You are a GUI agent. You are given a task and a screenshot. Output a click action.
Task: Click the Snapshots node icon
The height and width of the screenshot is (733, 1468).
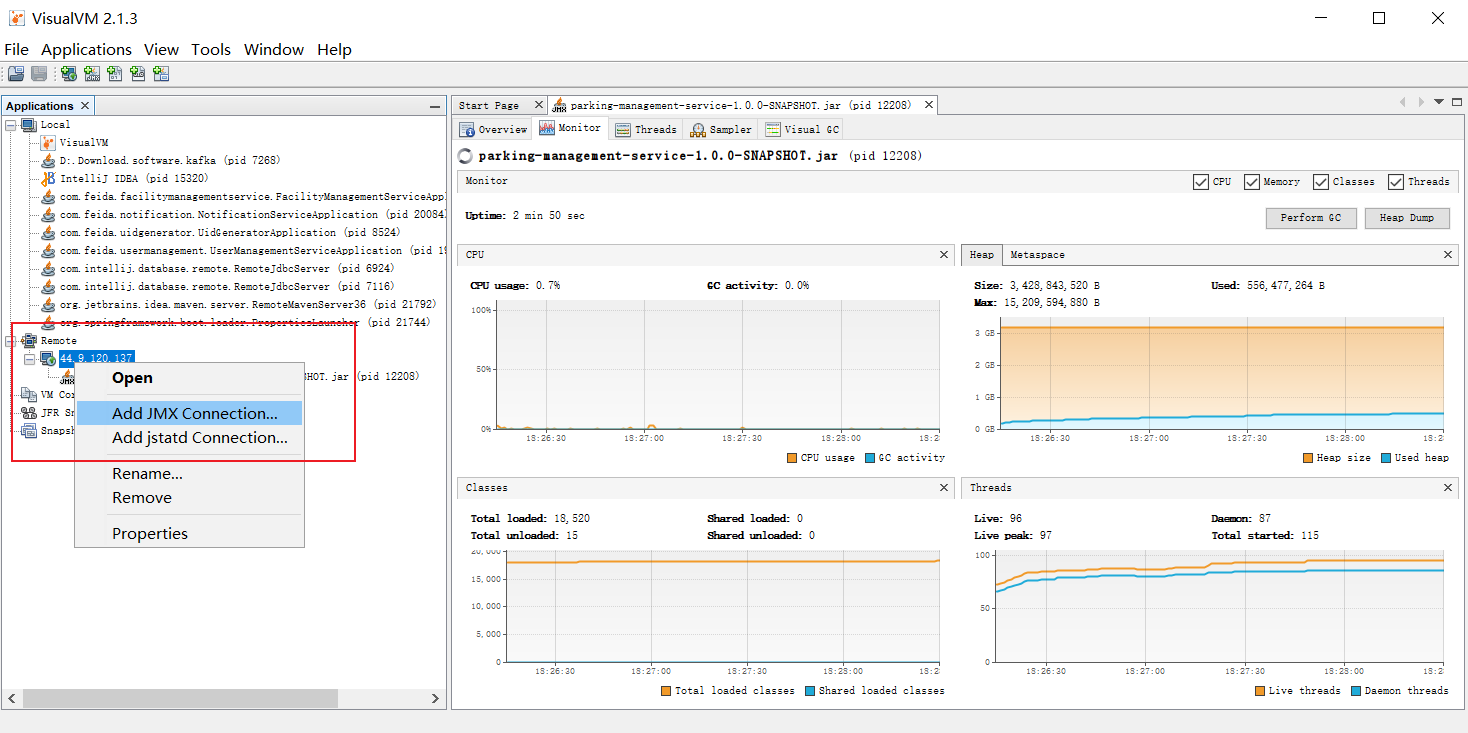click(x=29, y=431)
